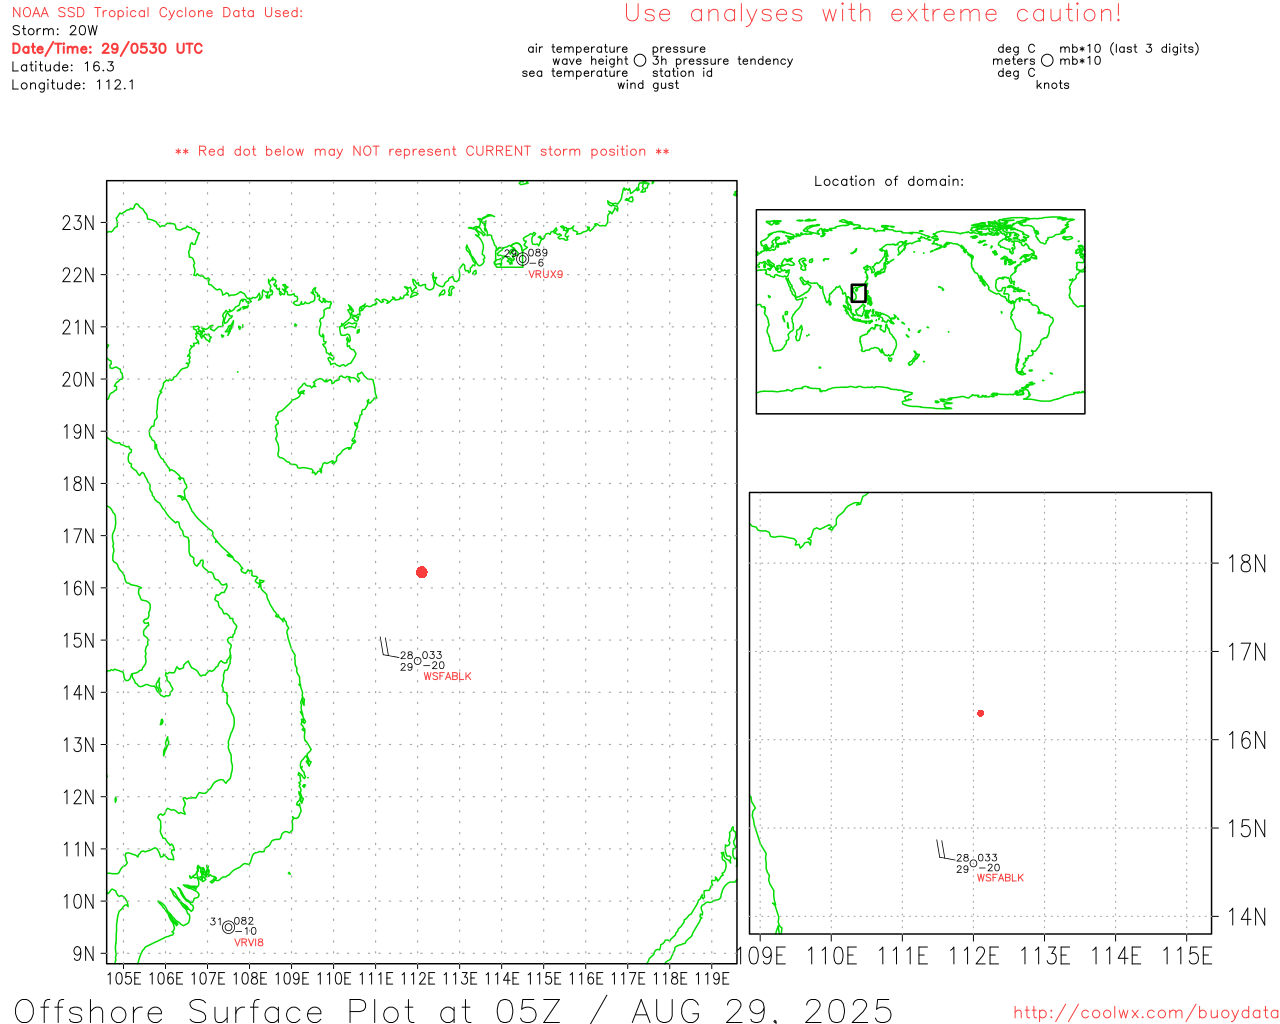Viewport: 1280px width, 1024px height.
Task: Click the 119E longitude label on main map
Action: 711,978
